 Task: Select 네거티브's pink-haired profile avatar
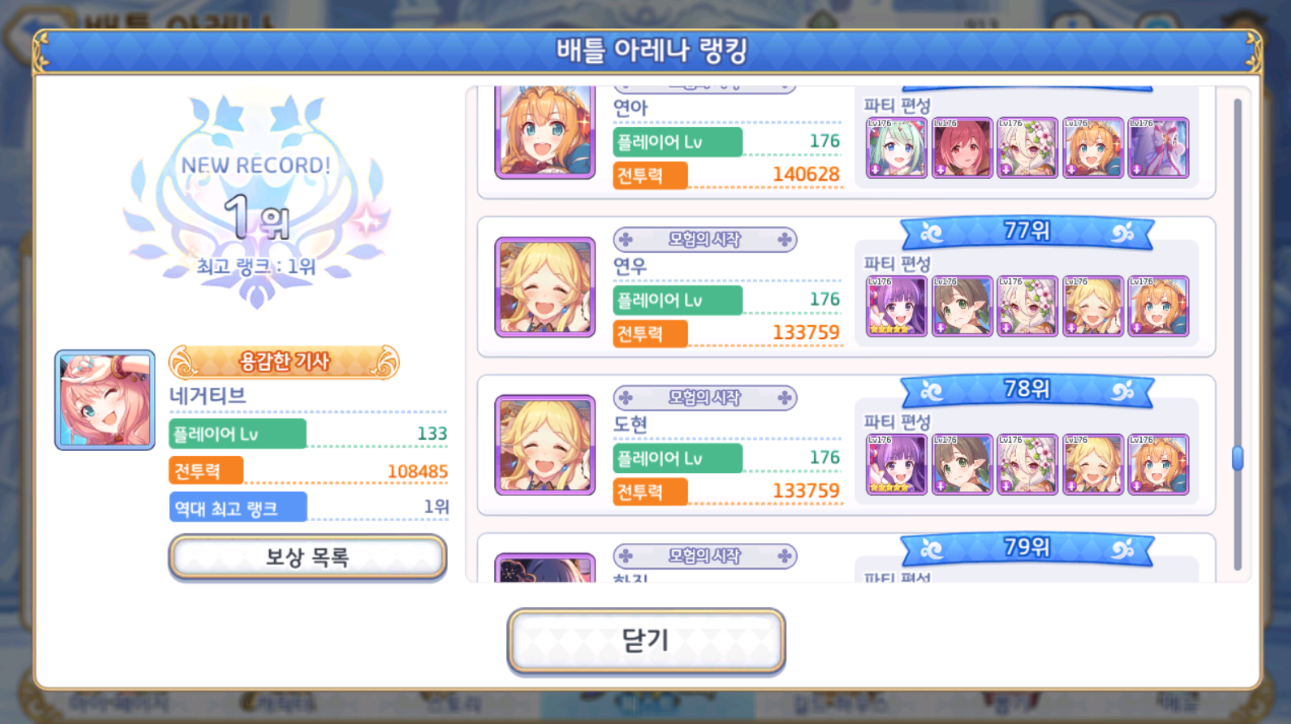(105, 399)
